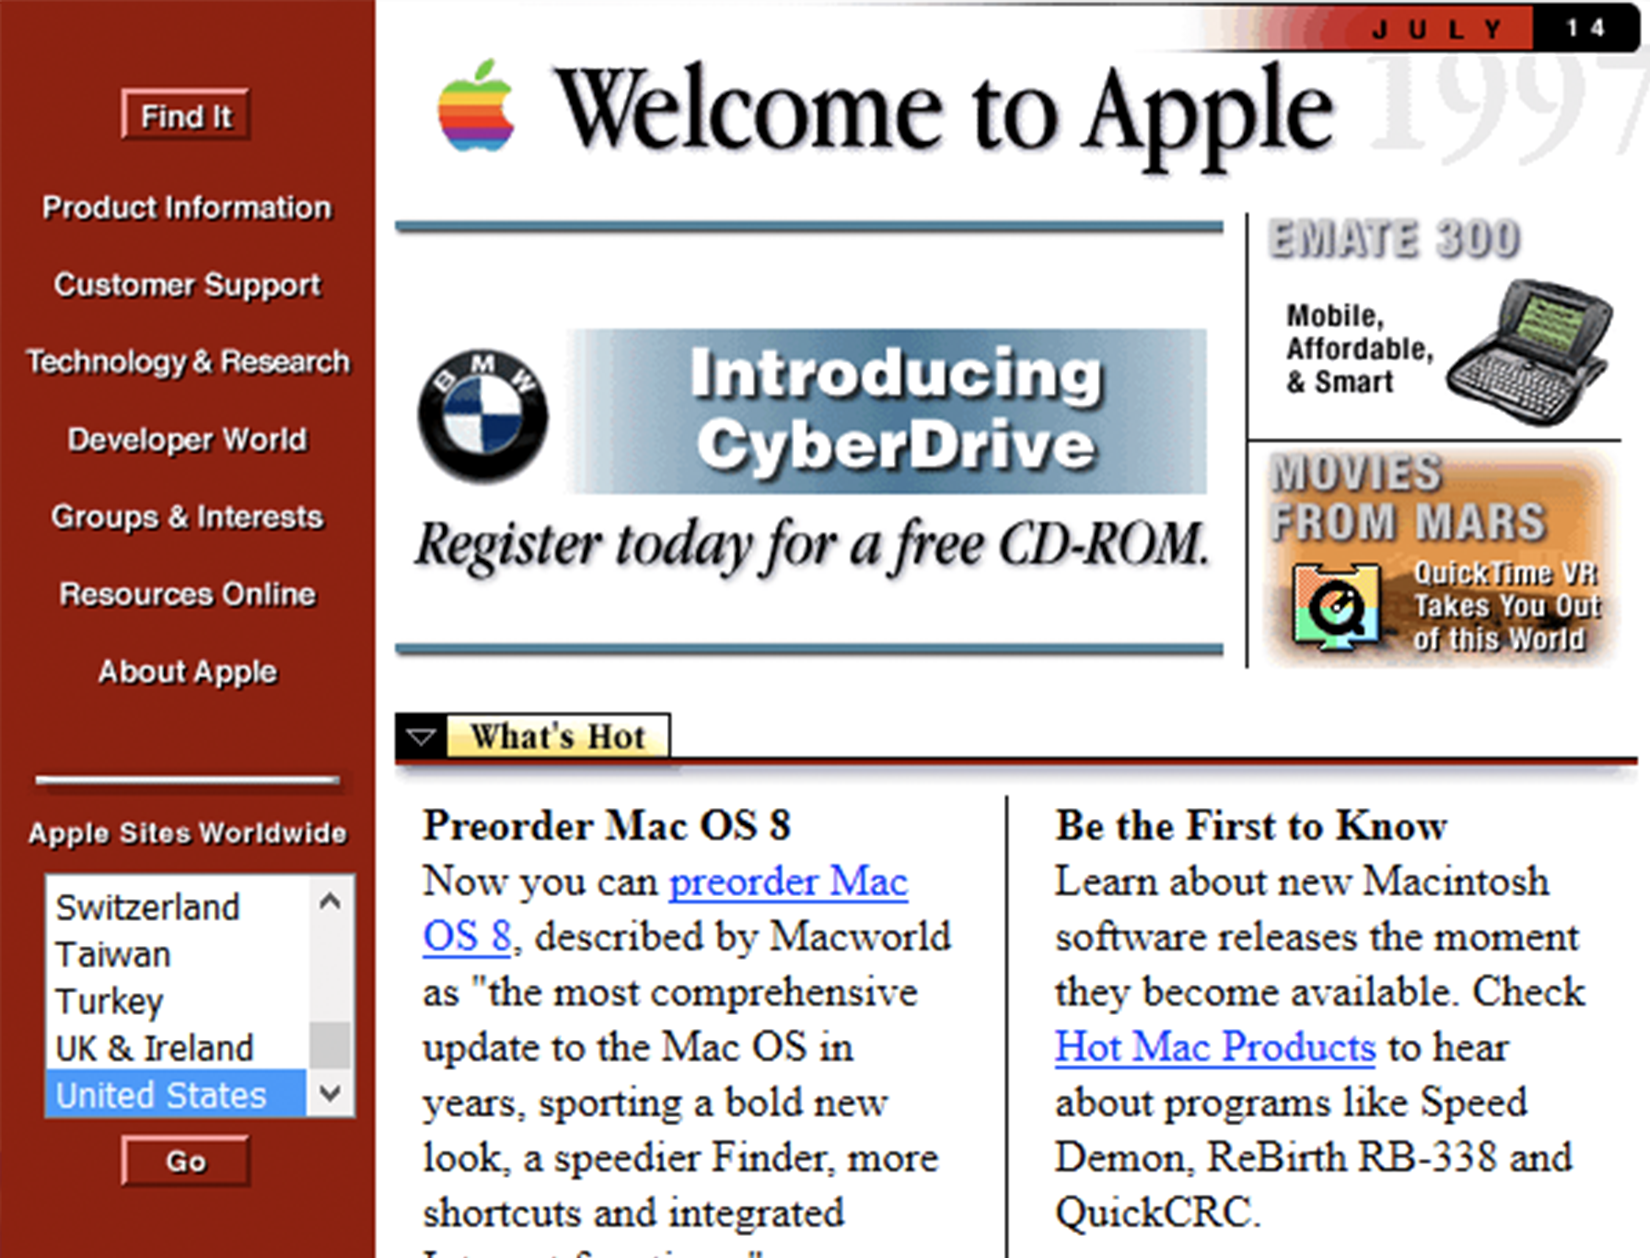Open About Apple page
The image size is (1650, 1258).
(187, 672)
